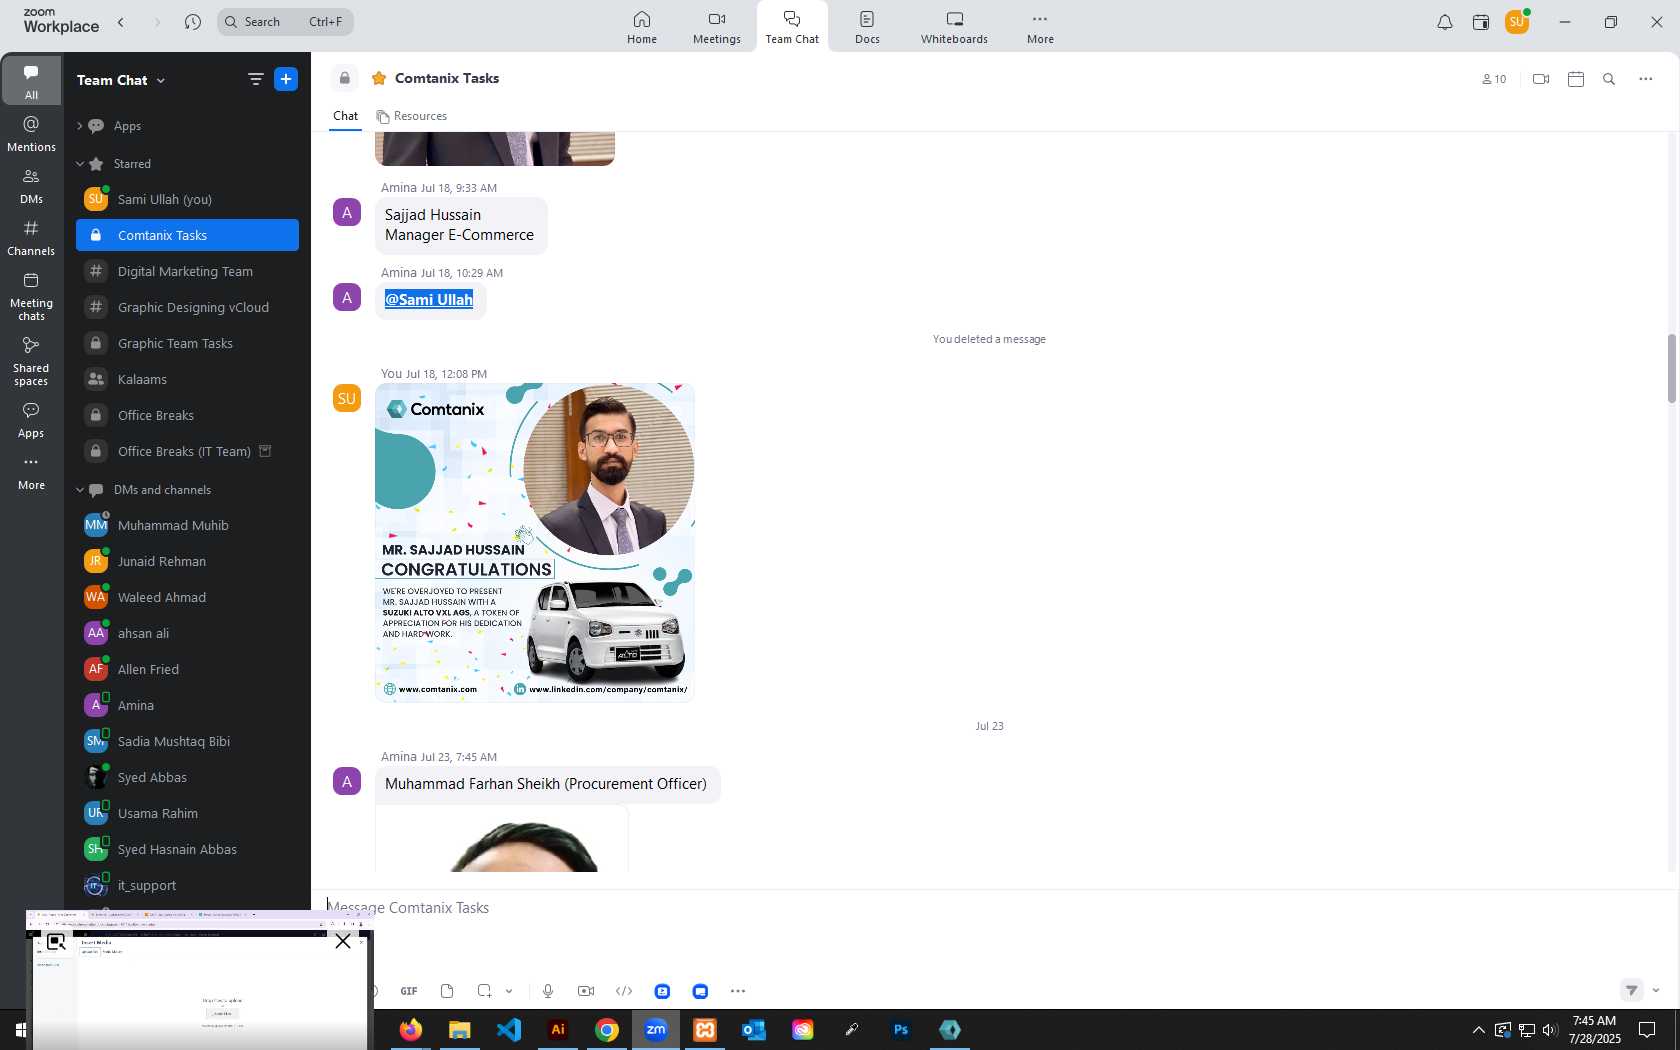This screenshot has width=1680, height=1050.
Task: Open the screen capture options dropdown arrow
Action: 509,991
